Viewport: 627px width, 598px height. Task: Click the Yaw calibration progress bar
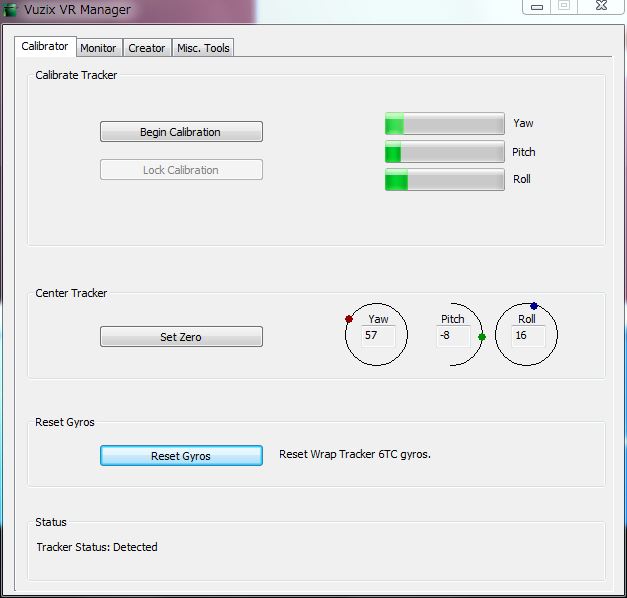(x=444, y=124)
